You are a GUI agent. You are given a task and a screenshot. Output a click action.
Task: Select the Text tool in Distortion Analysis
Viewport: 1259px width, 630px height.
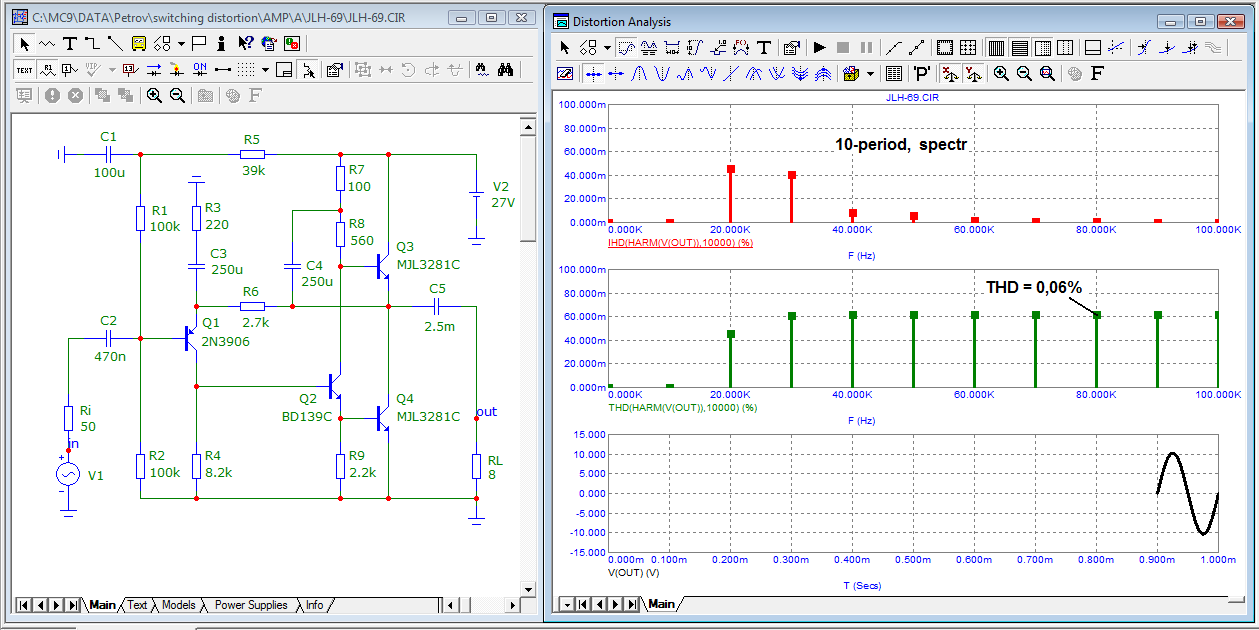tap(763, 47)
